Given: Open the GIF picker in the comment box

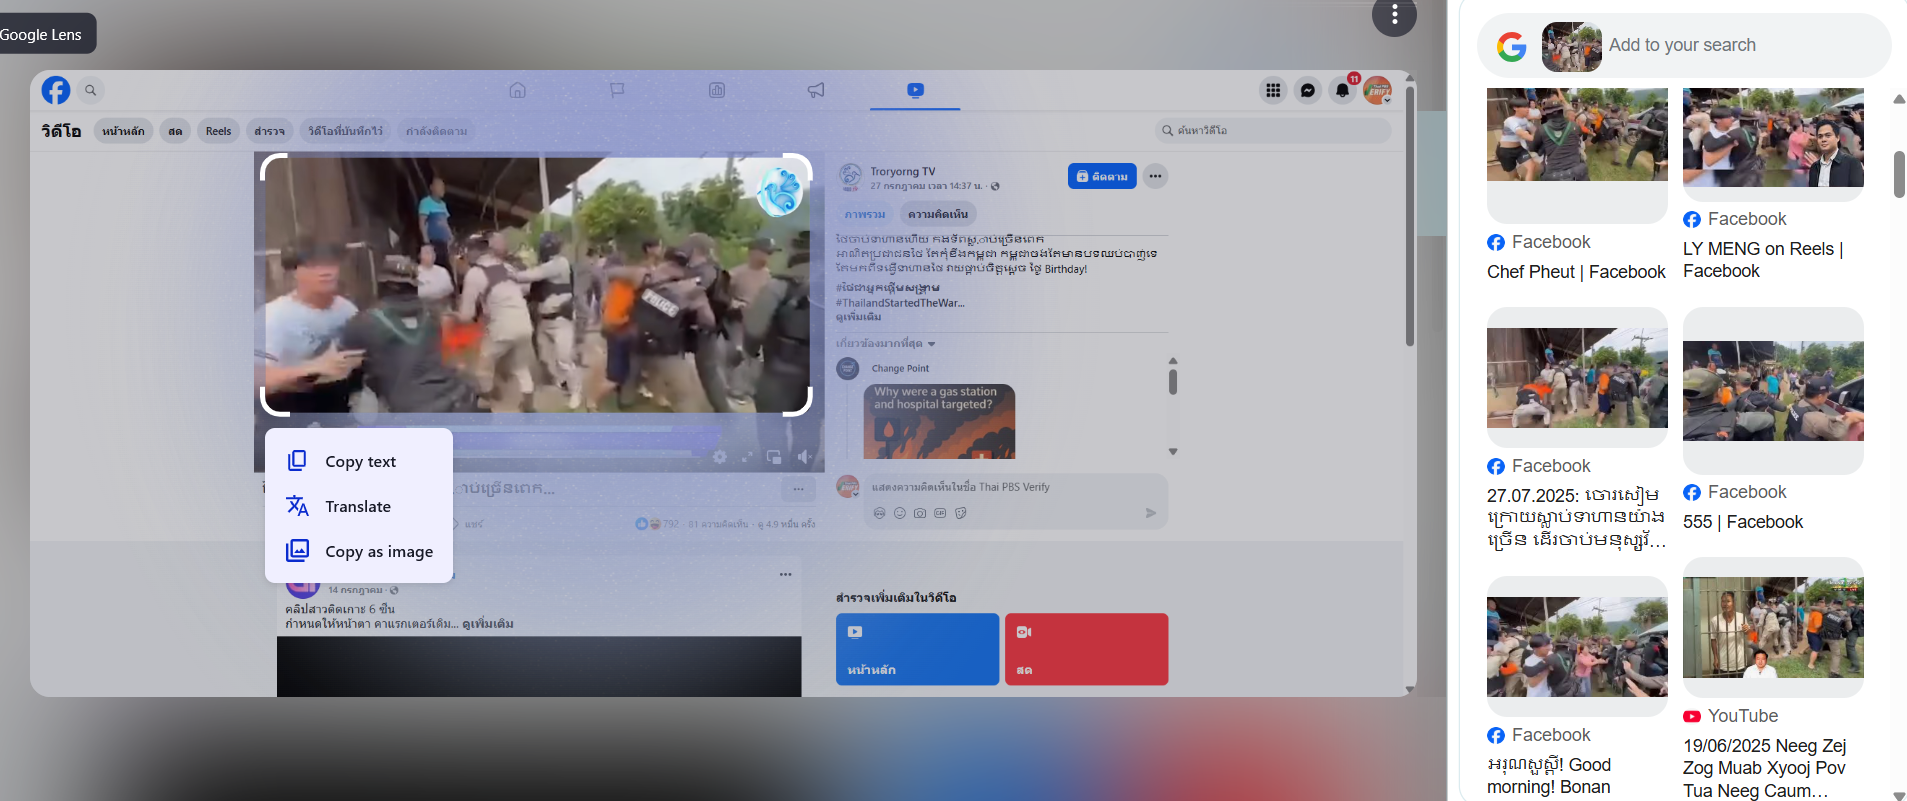Looking at the screenshot, I should pos(940,513).
